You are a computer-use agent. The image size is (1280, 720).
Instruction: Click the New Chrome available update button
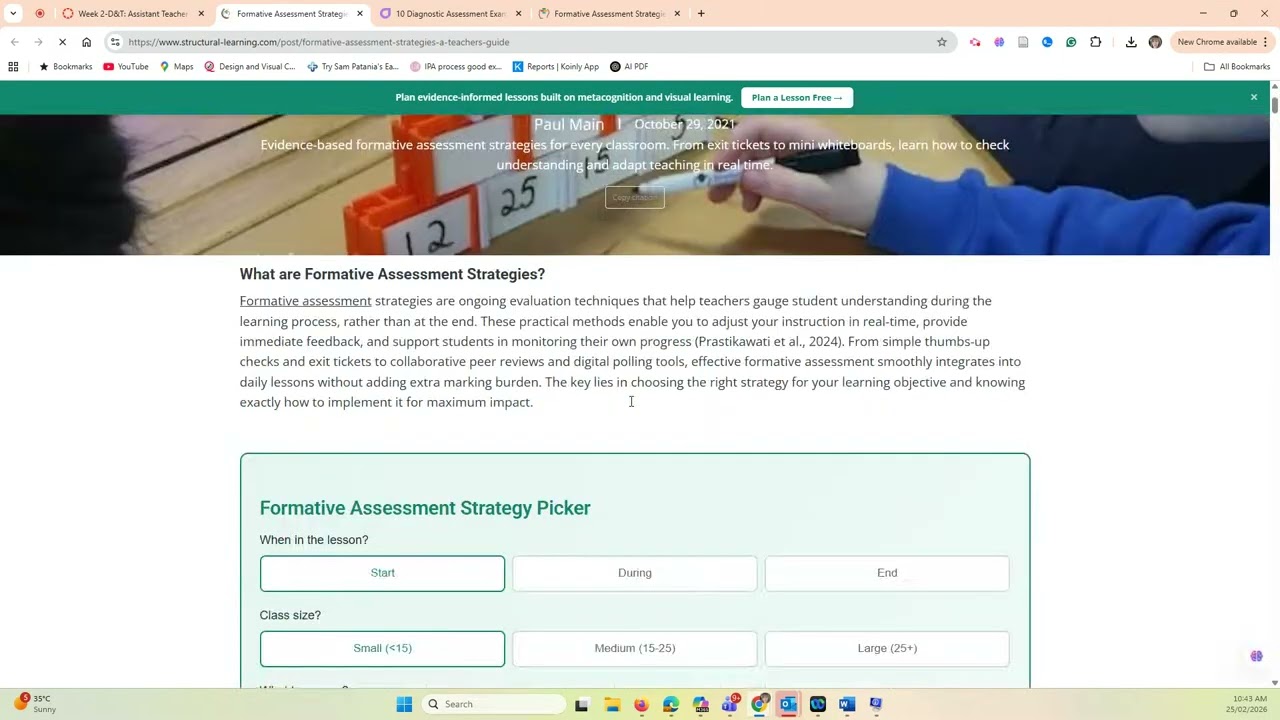coord(1217,42)
